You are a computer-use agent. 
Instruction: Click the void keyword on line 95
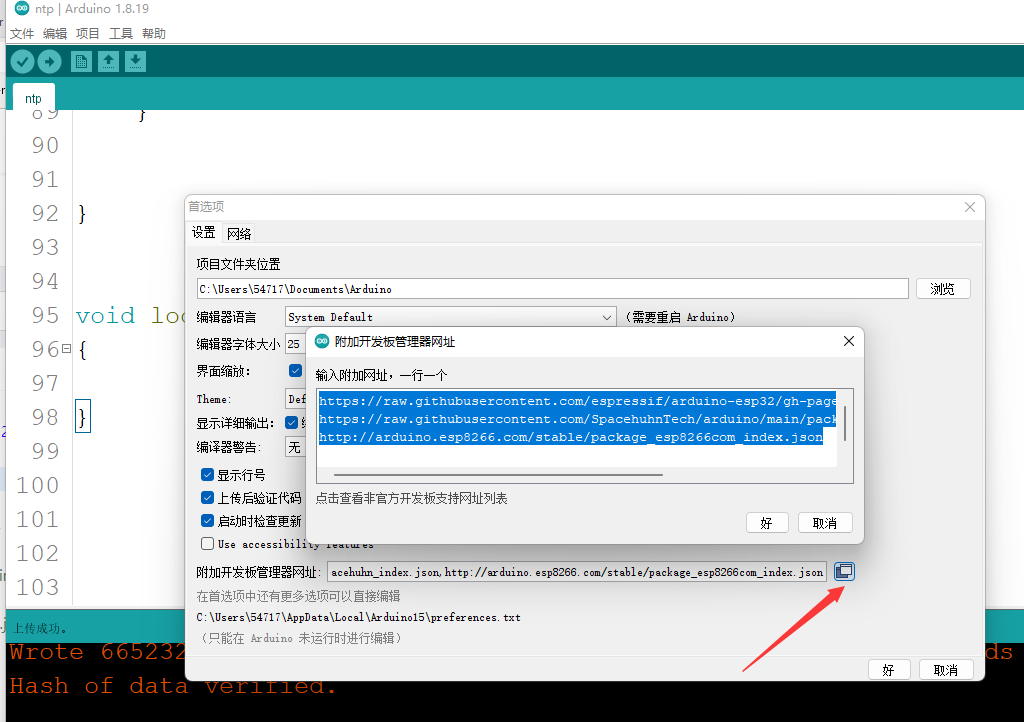coord(105,315)
